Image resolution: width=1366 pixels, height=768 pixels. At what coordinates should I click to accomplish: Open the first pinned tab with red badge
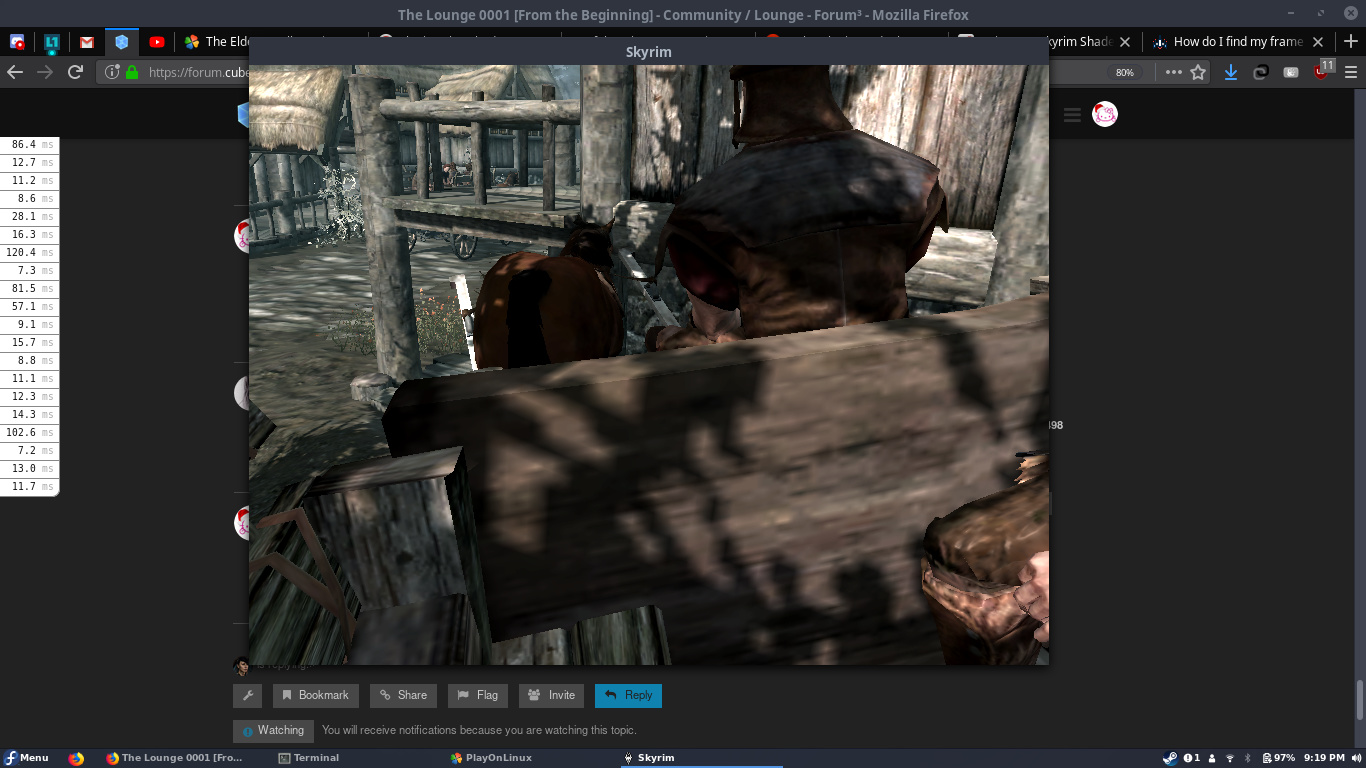(x=17, y=42)
